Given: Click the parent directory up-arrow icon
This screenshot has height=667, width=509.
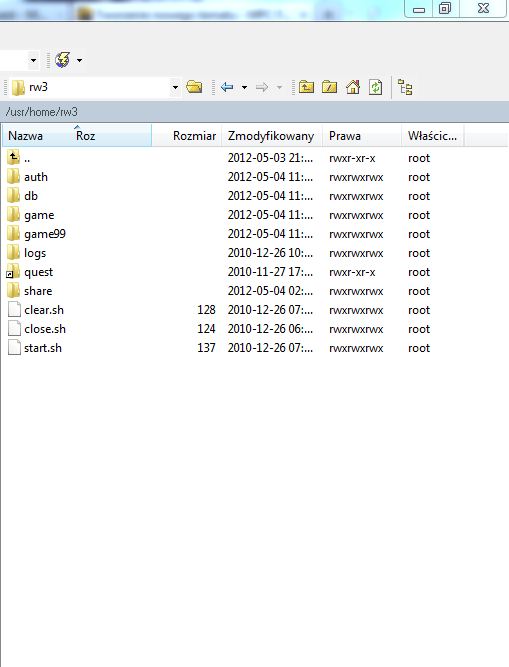Looking at the screenshot, I should click(14, 157).
